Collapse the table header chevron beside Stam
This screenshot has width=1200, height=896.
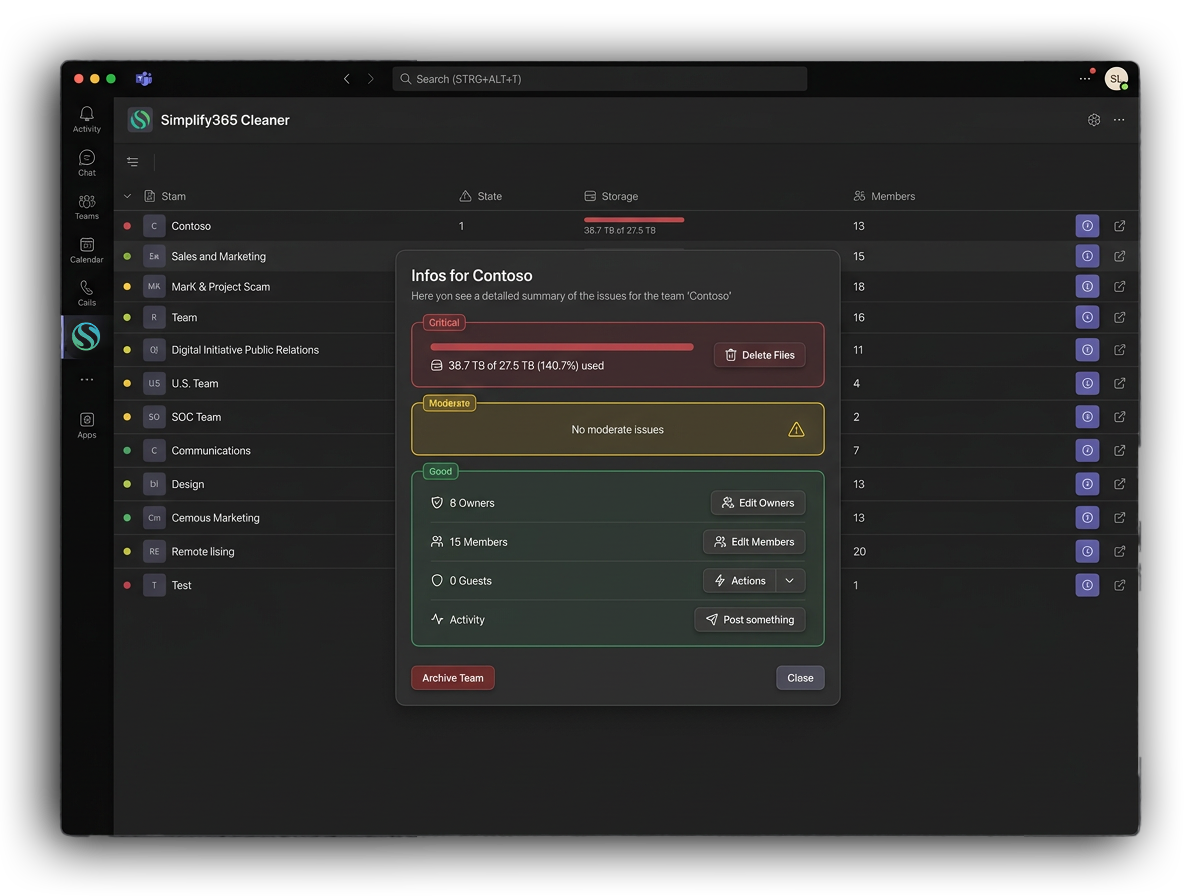click(127, 197)
